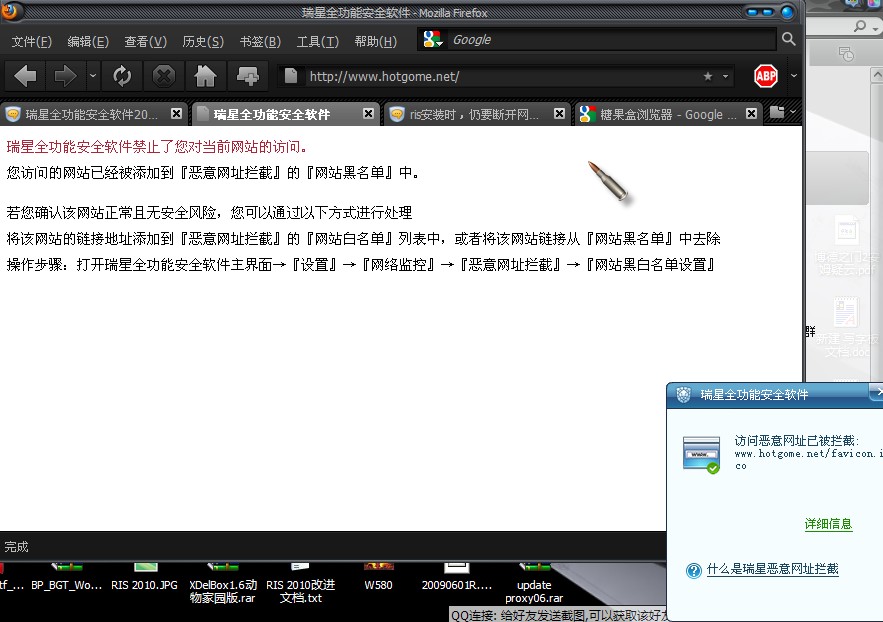Screen dimensions: 883x622
Task: Open the back/forward history dropdown
Action: click(93, 76)
